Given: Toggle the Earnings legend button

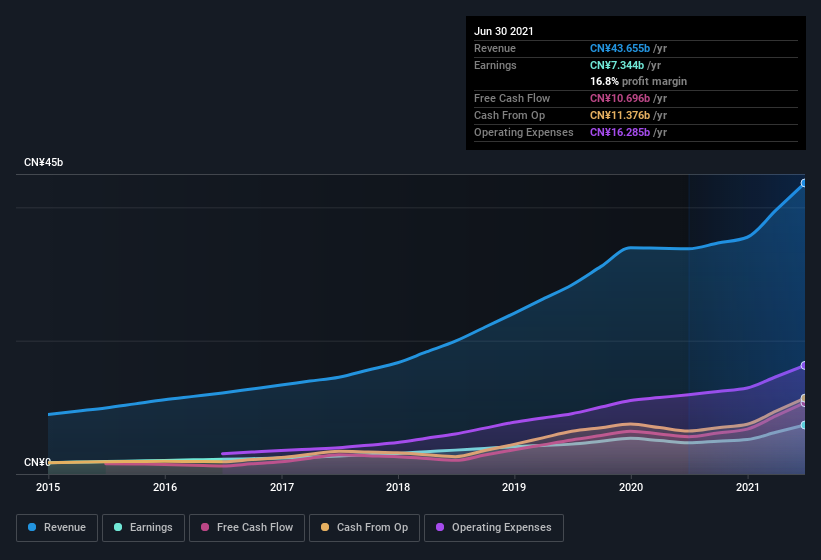Looking at the screenshot, I should coord(143,528).
